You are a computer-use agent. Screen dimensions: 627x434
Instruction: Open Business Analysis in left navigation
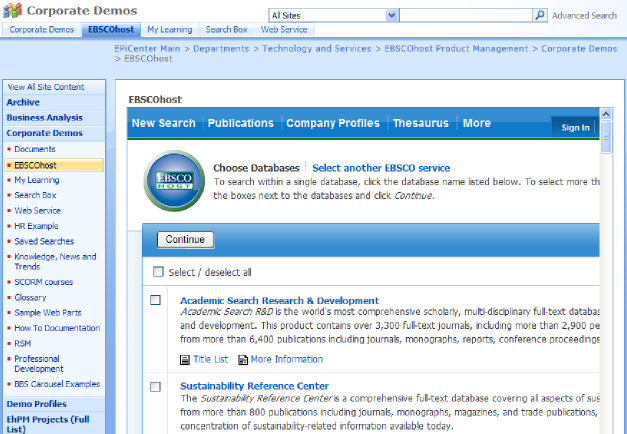click(x=44, y=118)
